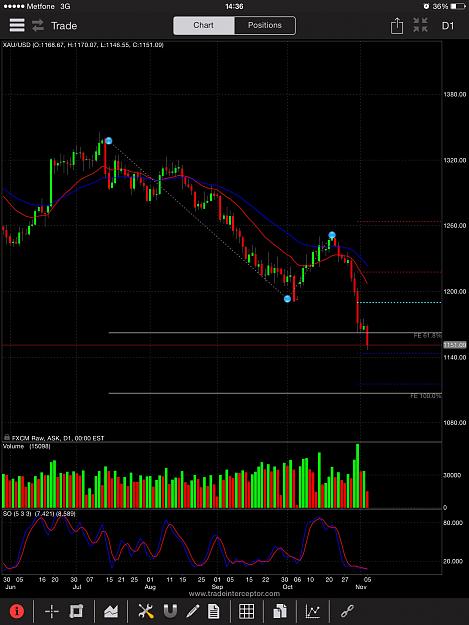Image resolution: width=469 pixels, height=625 pixels.
Task: Tap the lock icon beside FXCM Raw
Action: (7, 438)
